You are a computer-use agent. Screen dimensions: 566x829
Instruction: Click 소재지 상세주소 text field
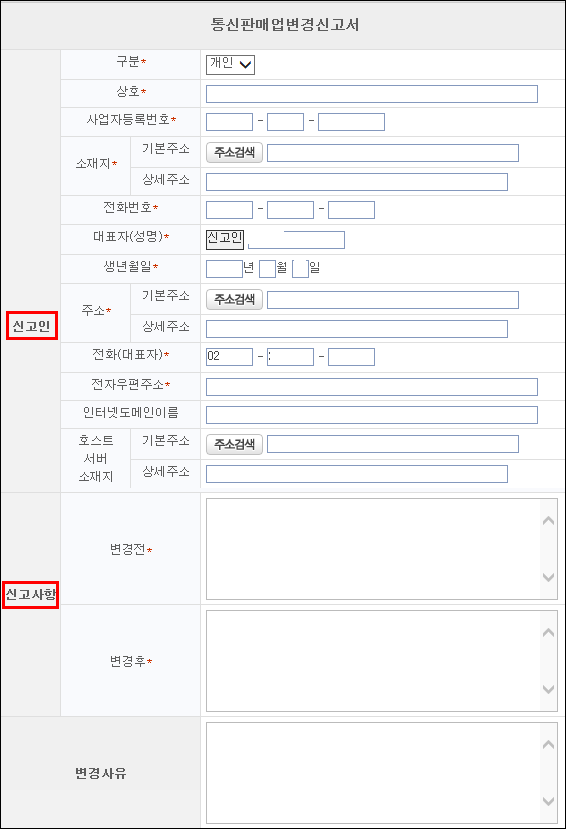coord(357,181)
